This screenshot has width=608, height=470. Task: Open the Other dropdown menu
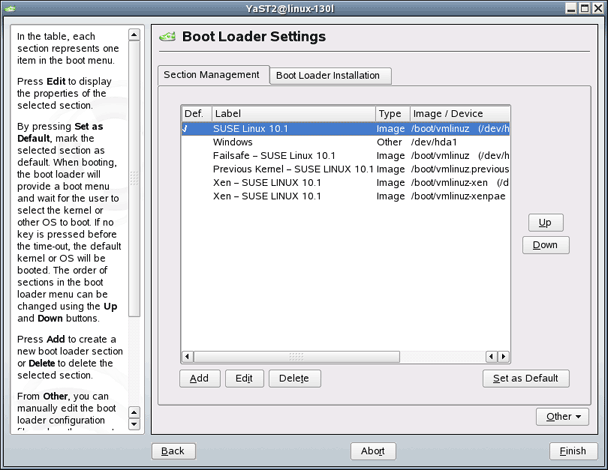click(x=562, y=417)
